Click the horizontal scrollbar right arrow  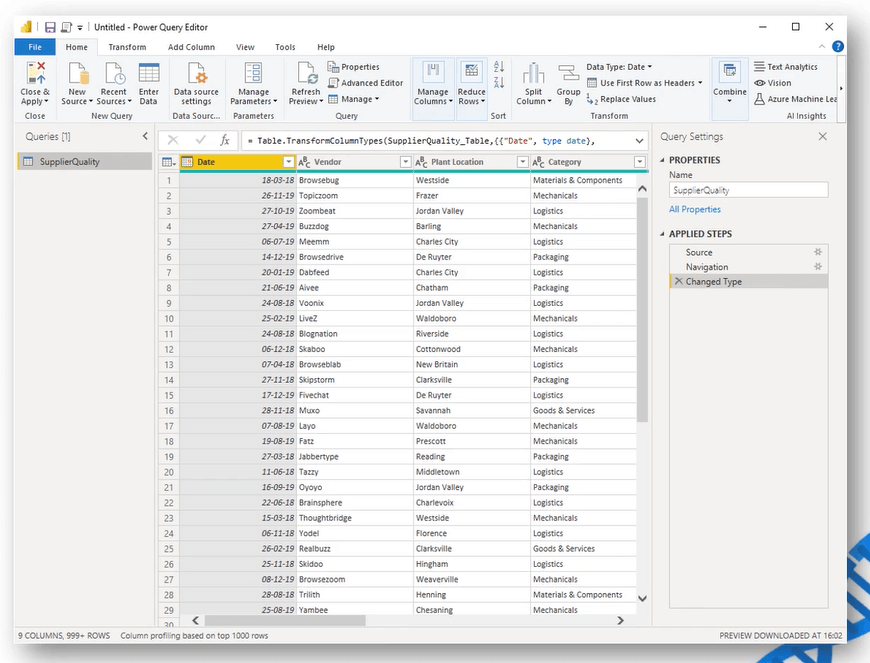[620, 620]
